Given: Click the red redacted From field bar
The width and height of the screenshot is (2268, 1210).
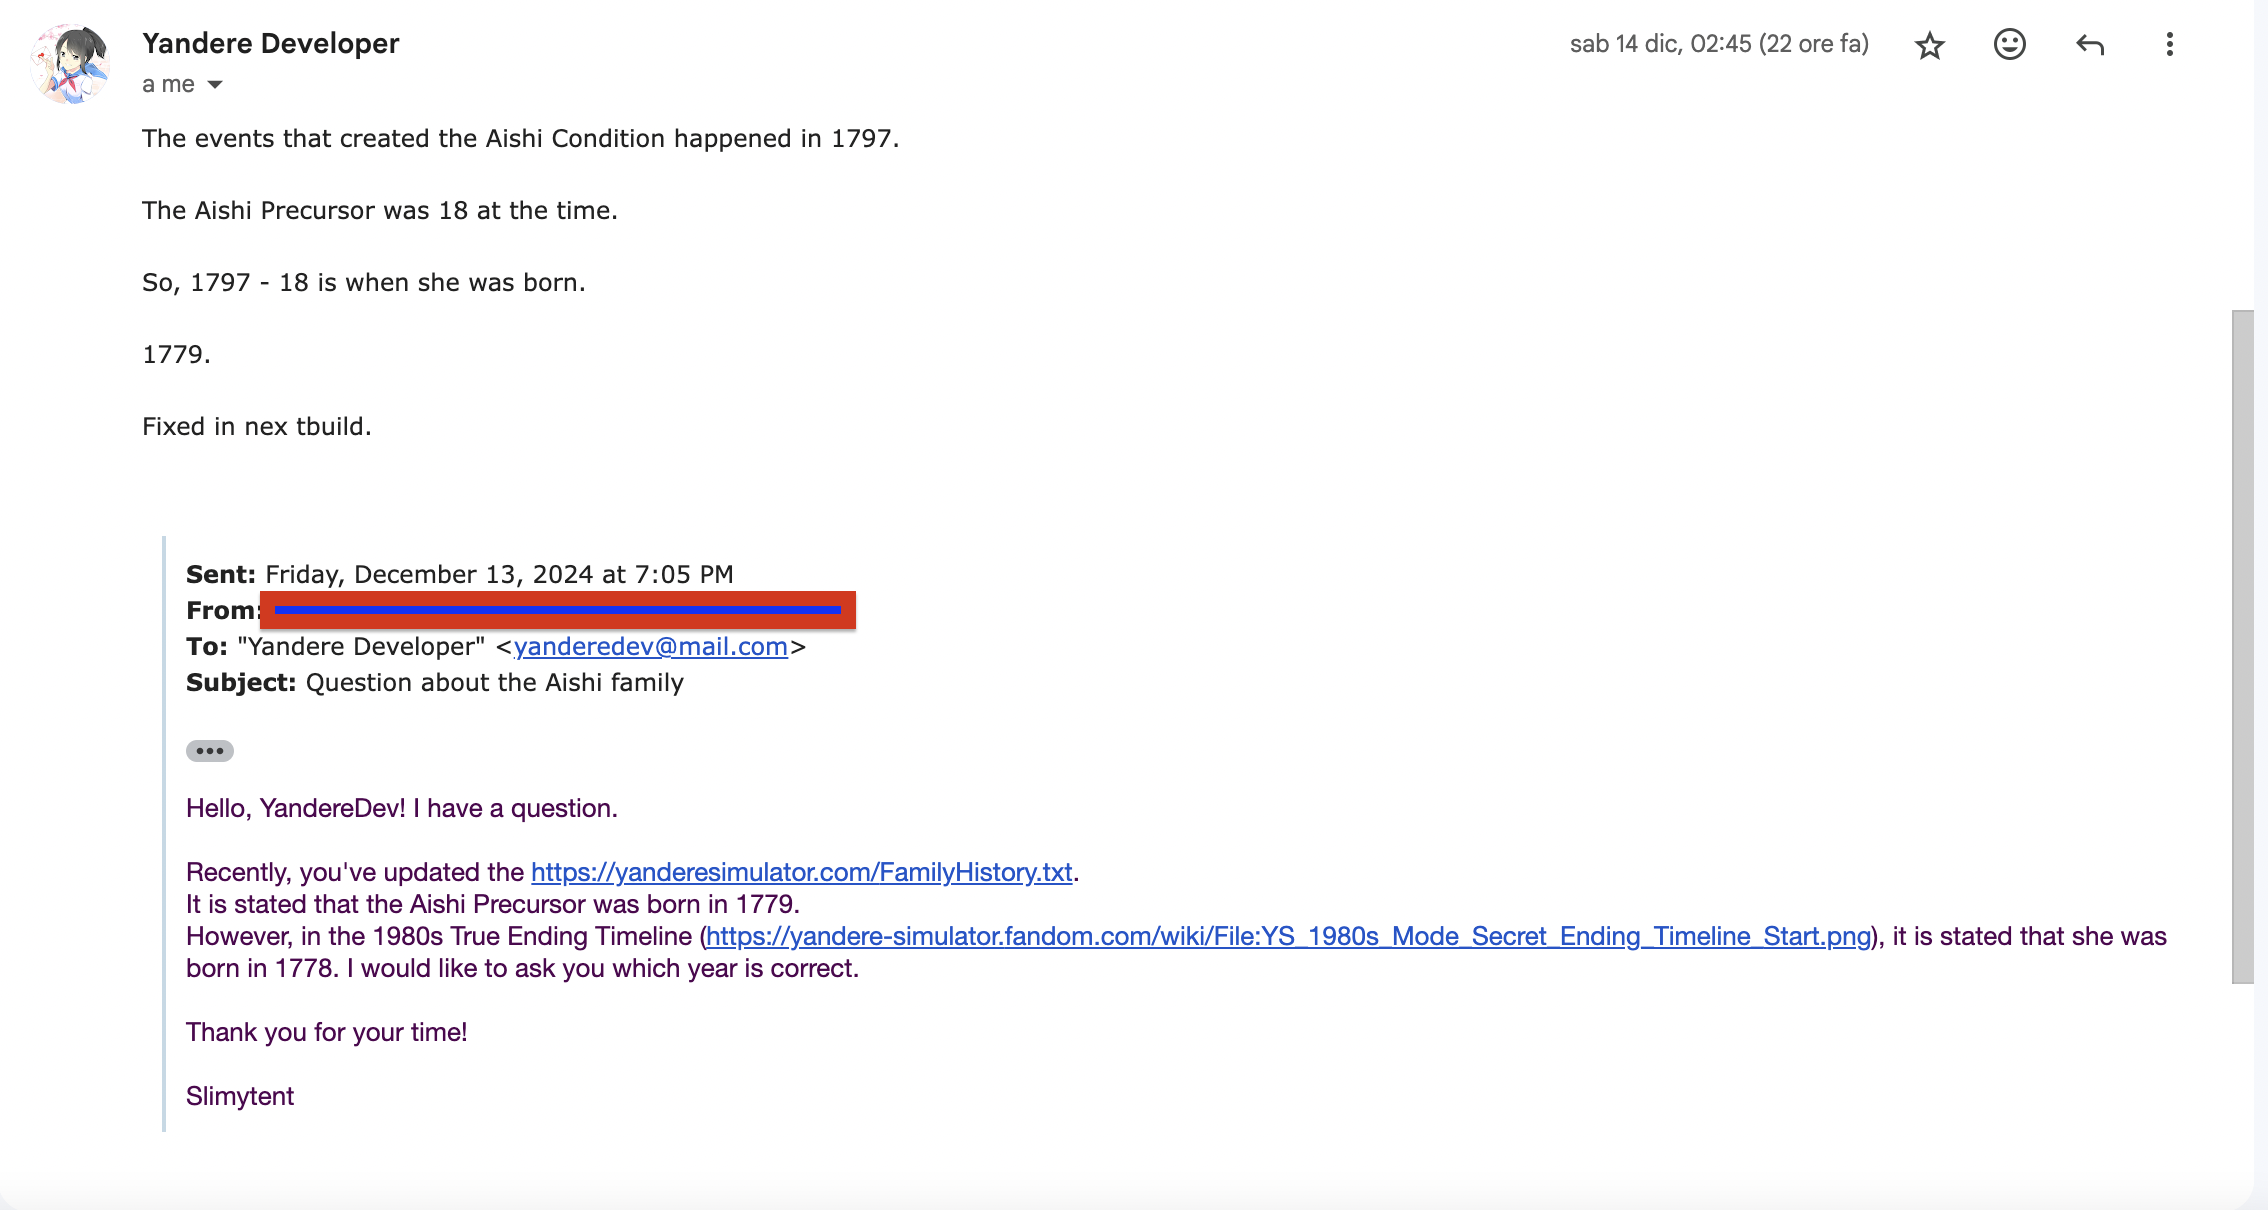Looking at the screenshot, I should click(557, 610).
